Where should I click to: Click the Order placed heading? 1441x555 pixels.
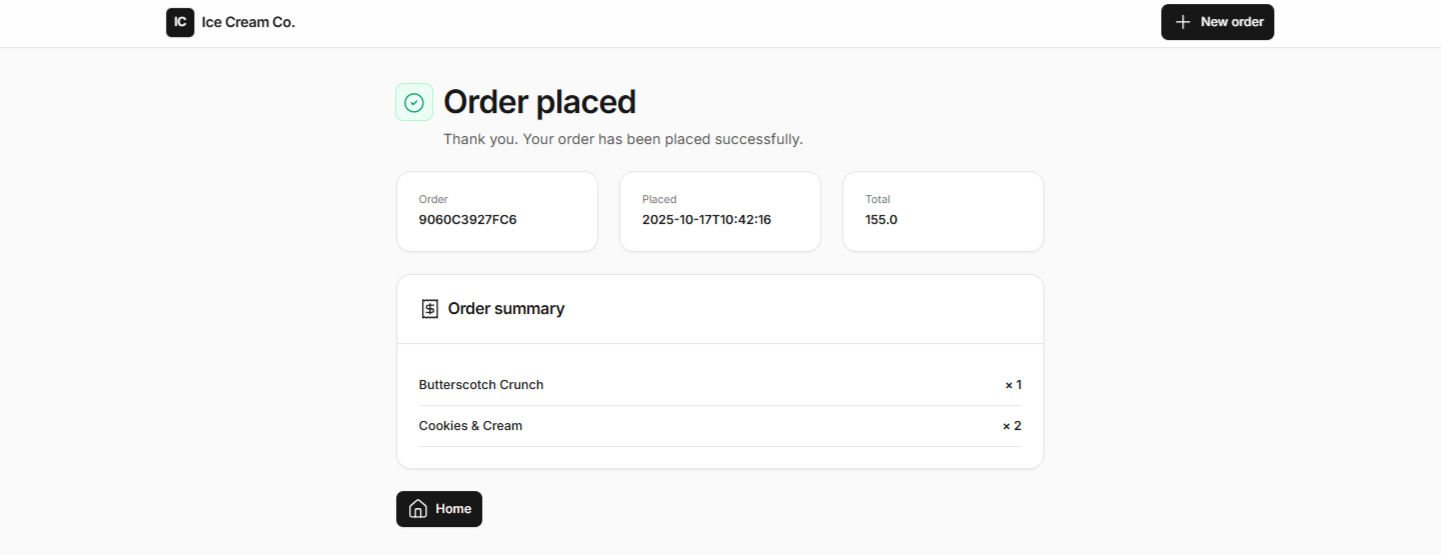[x=539, y=102]
